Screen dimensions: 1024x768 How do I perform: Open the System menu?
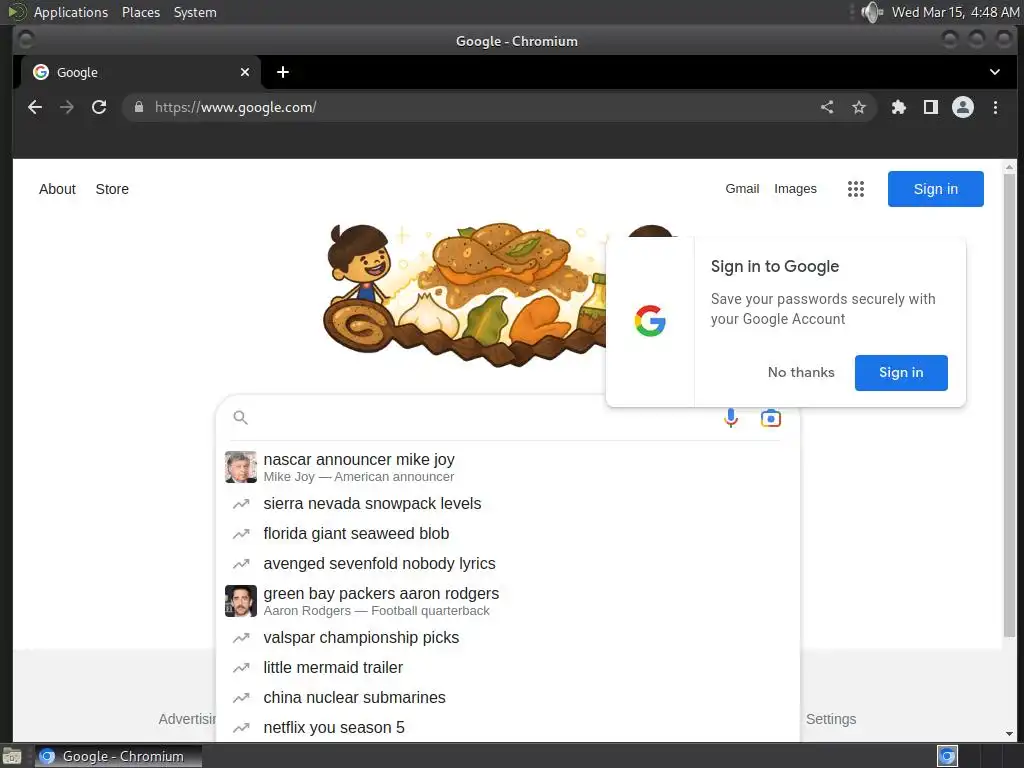tap(195, 12)
